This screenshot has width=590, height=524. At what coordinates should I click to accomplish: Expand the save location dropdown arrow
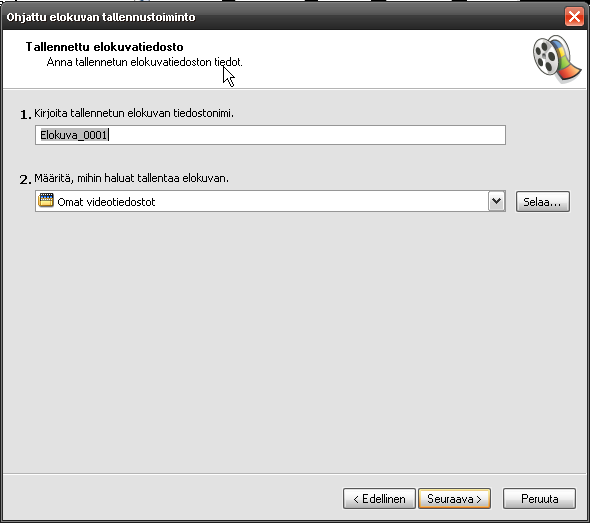(497, 201)
